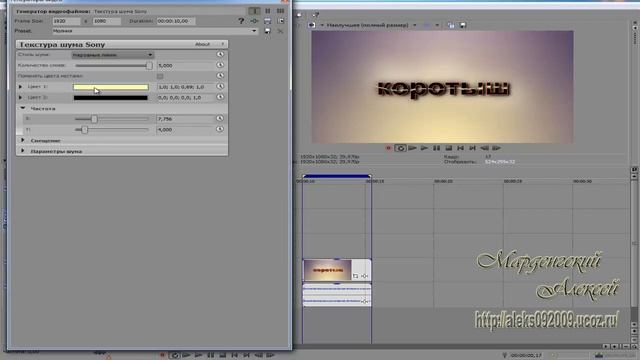Expand the Смещение section
The height and width of the screenshot is (360, 640).
click(22, 140)
